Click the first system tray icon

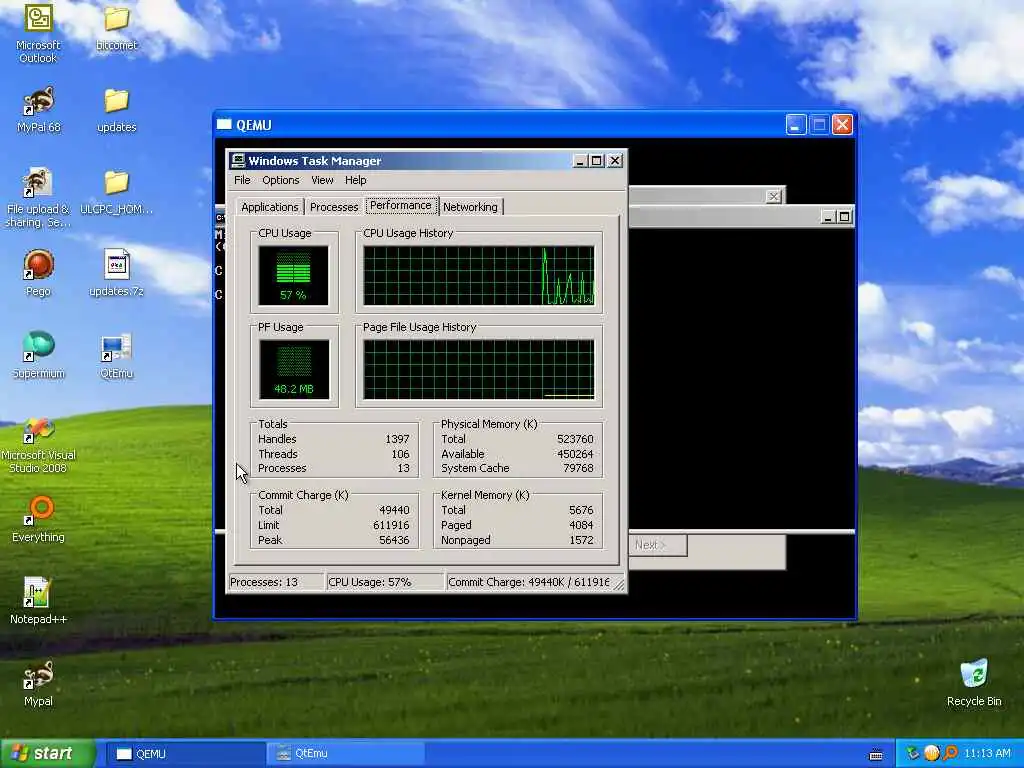coord(912,753)
